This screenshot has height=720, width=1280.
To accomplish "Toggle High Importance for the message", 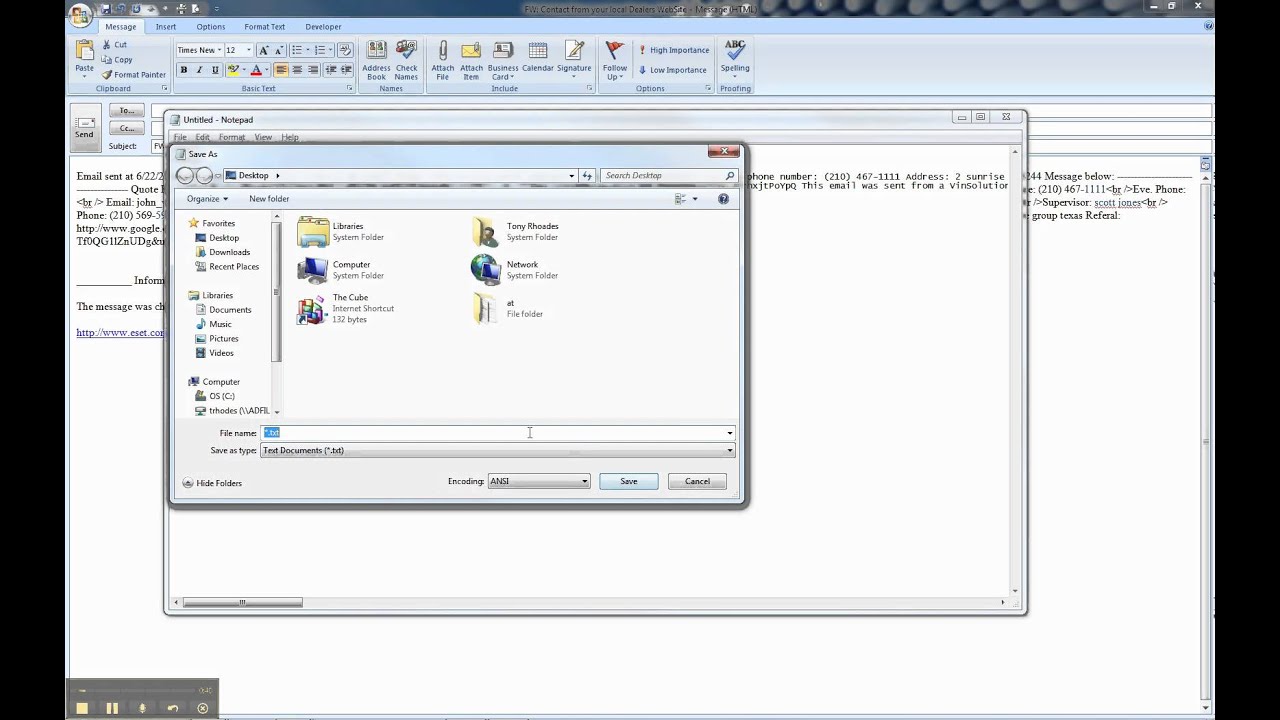I will point(673,50).
